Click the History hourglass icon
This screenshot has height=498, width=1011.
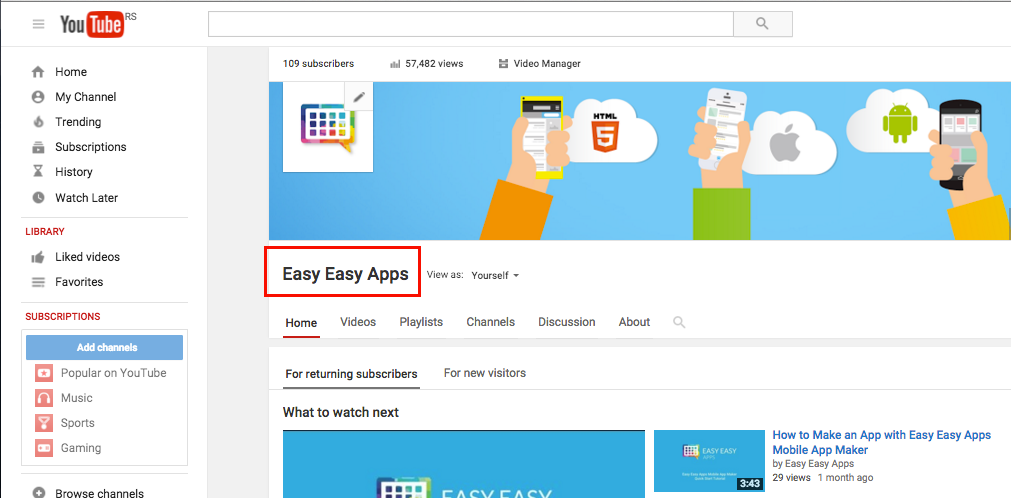click(x=39, y=172)
